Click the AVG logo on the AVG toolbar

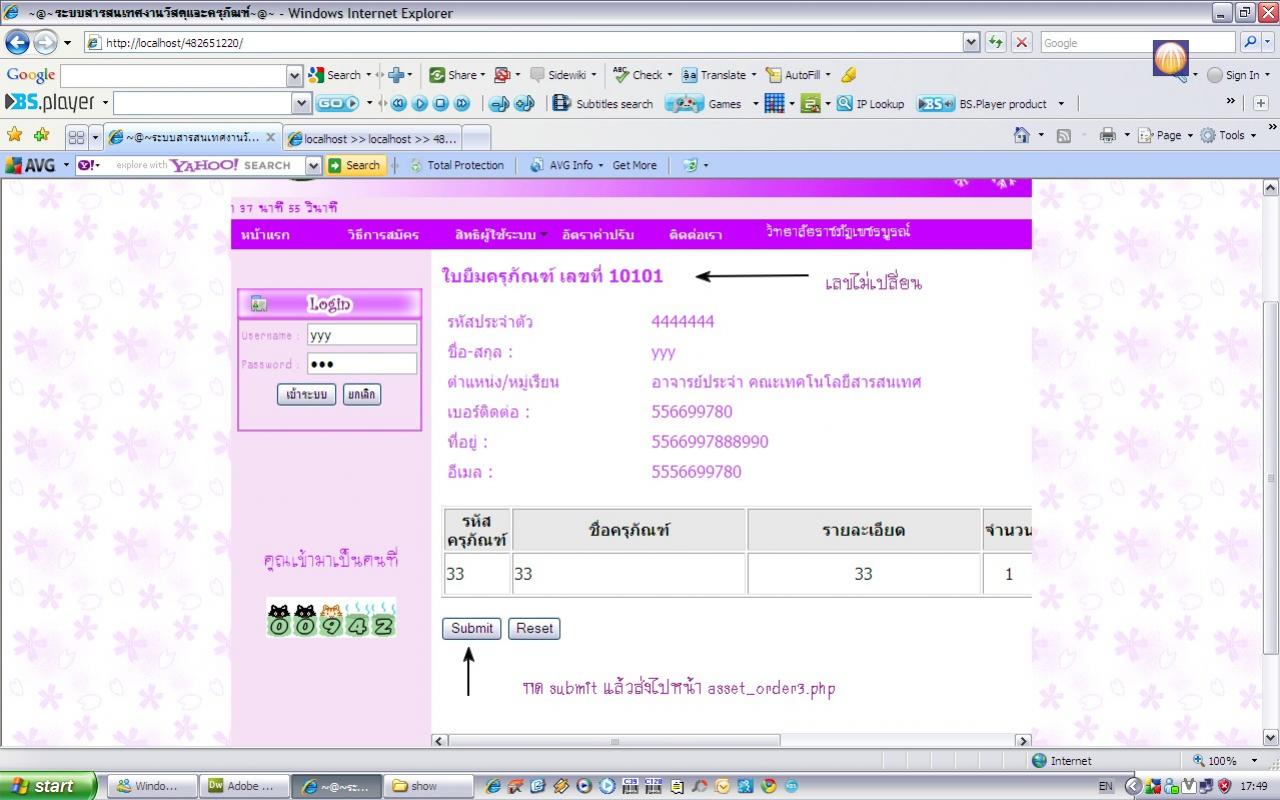(31, 165)
